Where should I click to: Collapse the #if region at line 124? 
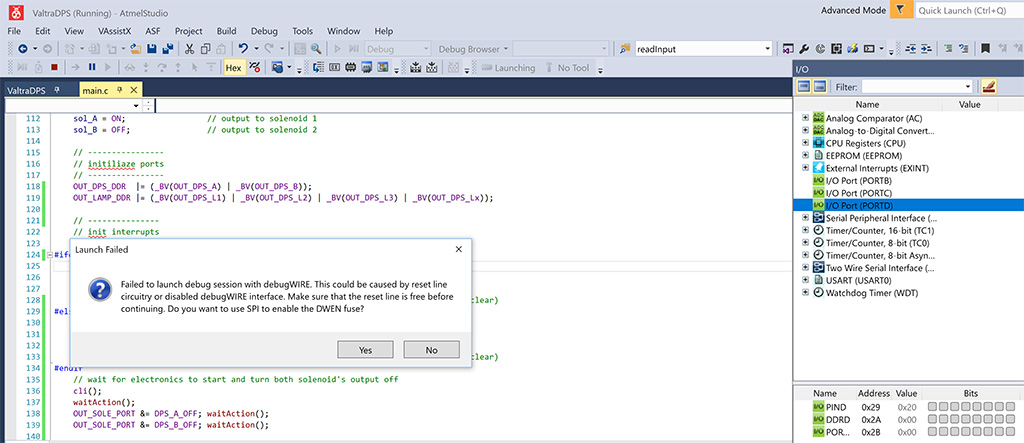[50, 255]
